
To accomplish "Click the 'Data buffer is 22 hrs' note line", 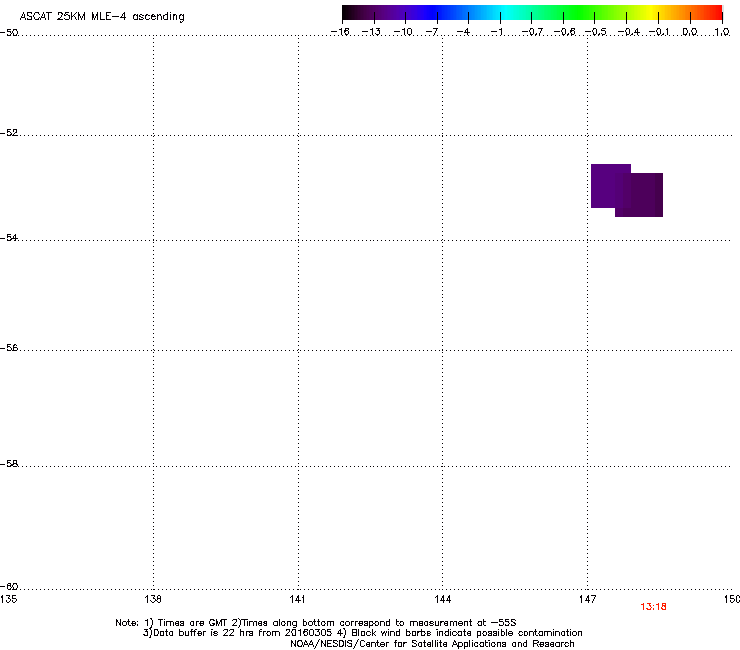I will pyautogui.click(x=362, y=633).
